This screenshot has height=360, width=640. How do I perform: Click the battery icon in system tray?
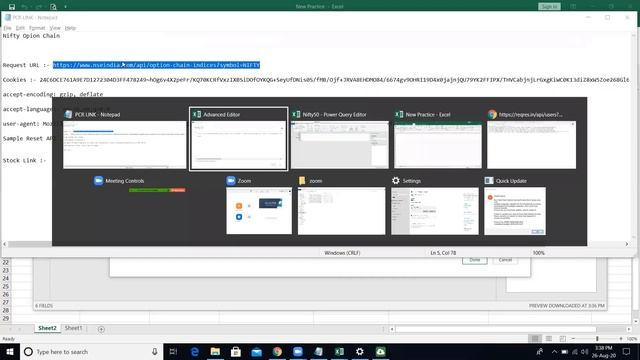[564, 351]
